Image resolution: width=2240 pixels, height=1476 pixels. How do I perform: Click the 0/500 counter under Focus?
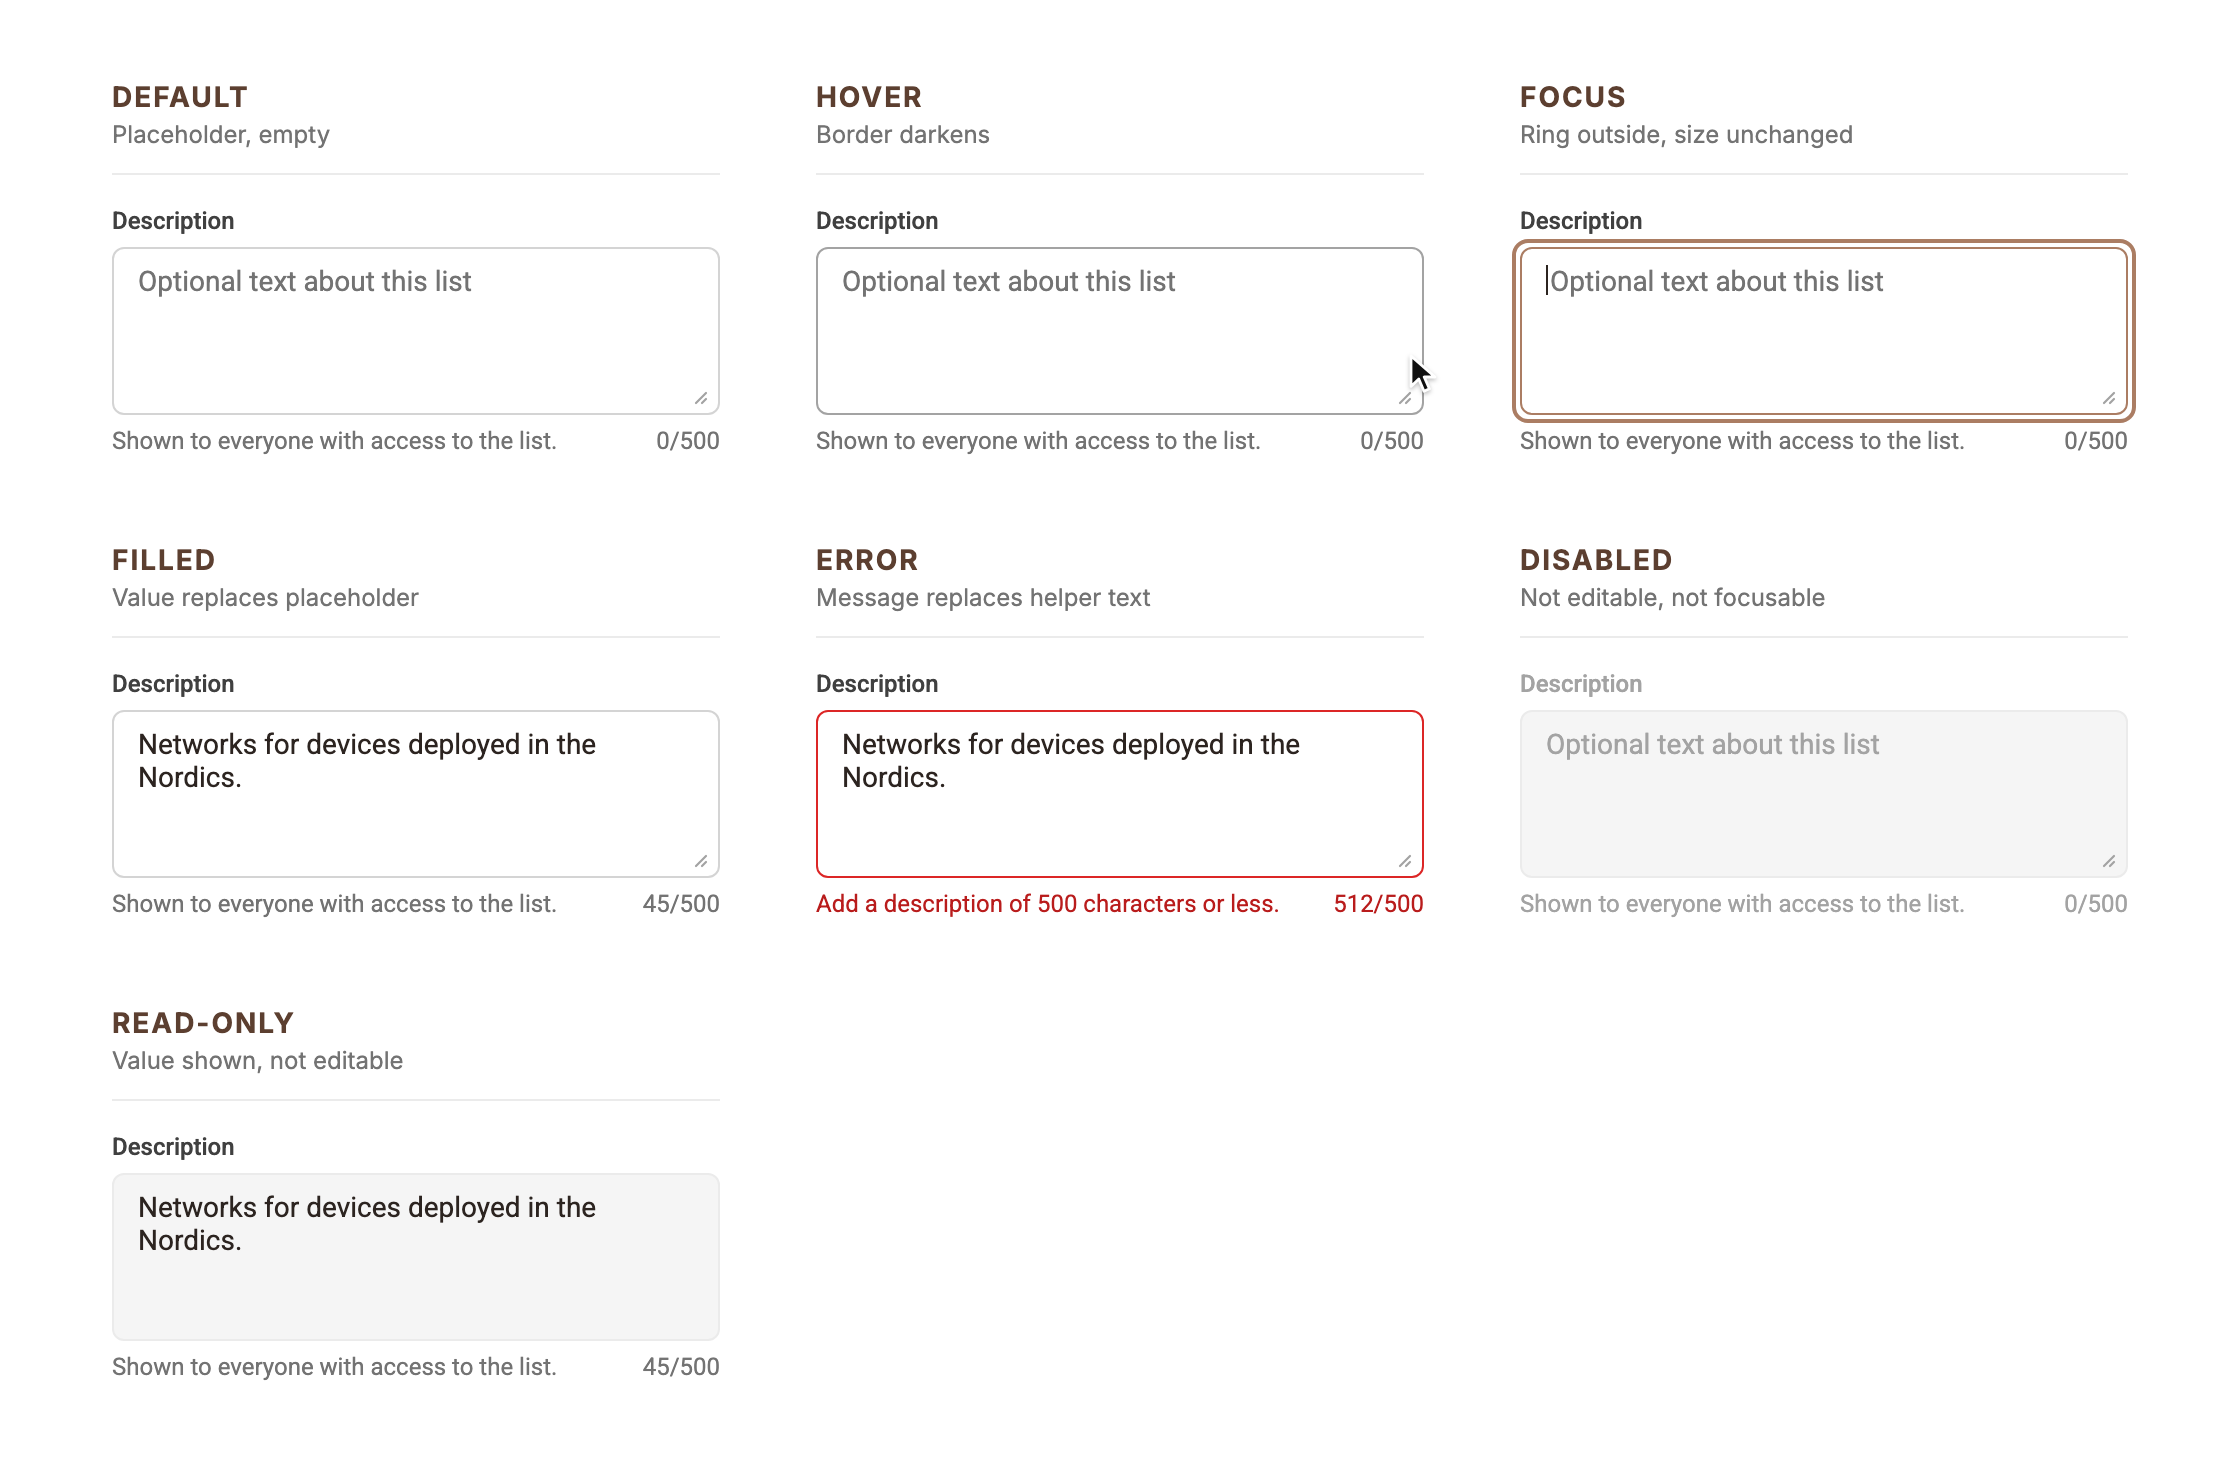click(2096, 441)
